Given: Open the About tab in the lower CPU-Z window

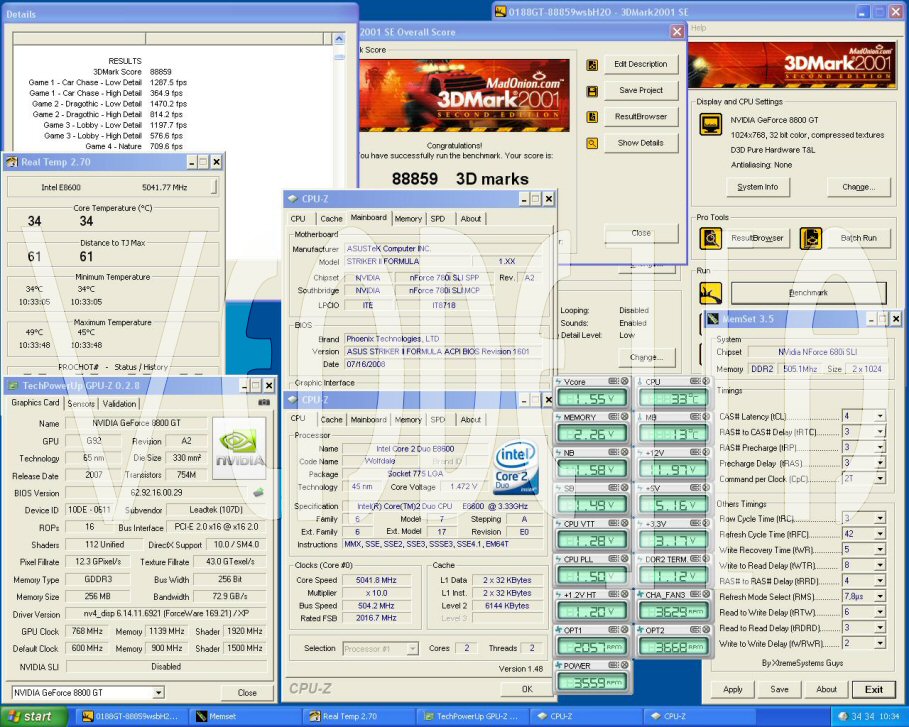Looking at the screenshot, I should point(471,420).
